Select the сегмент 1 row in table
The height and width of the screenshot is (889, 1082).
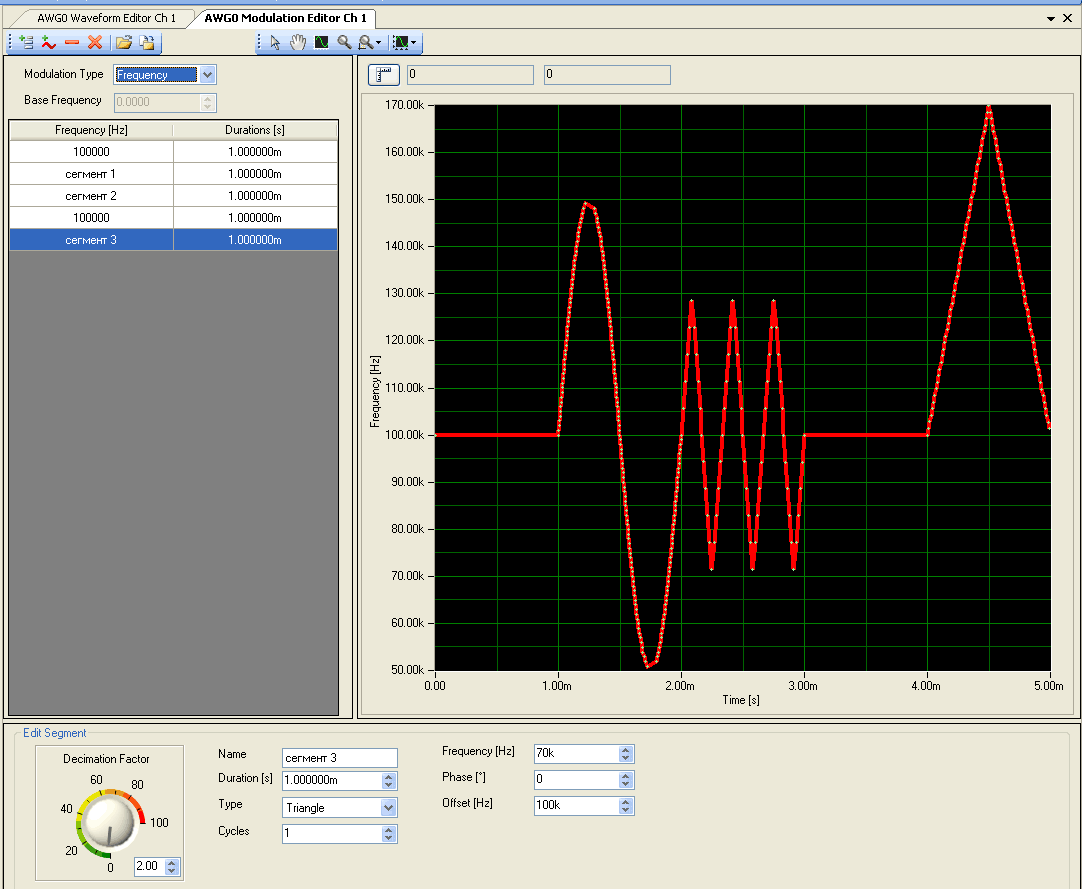(x=91, y=174)
